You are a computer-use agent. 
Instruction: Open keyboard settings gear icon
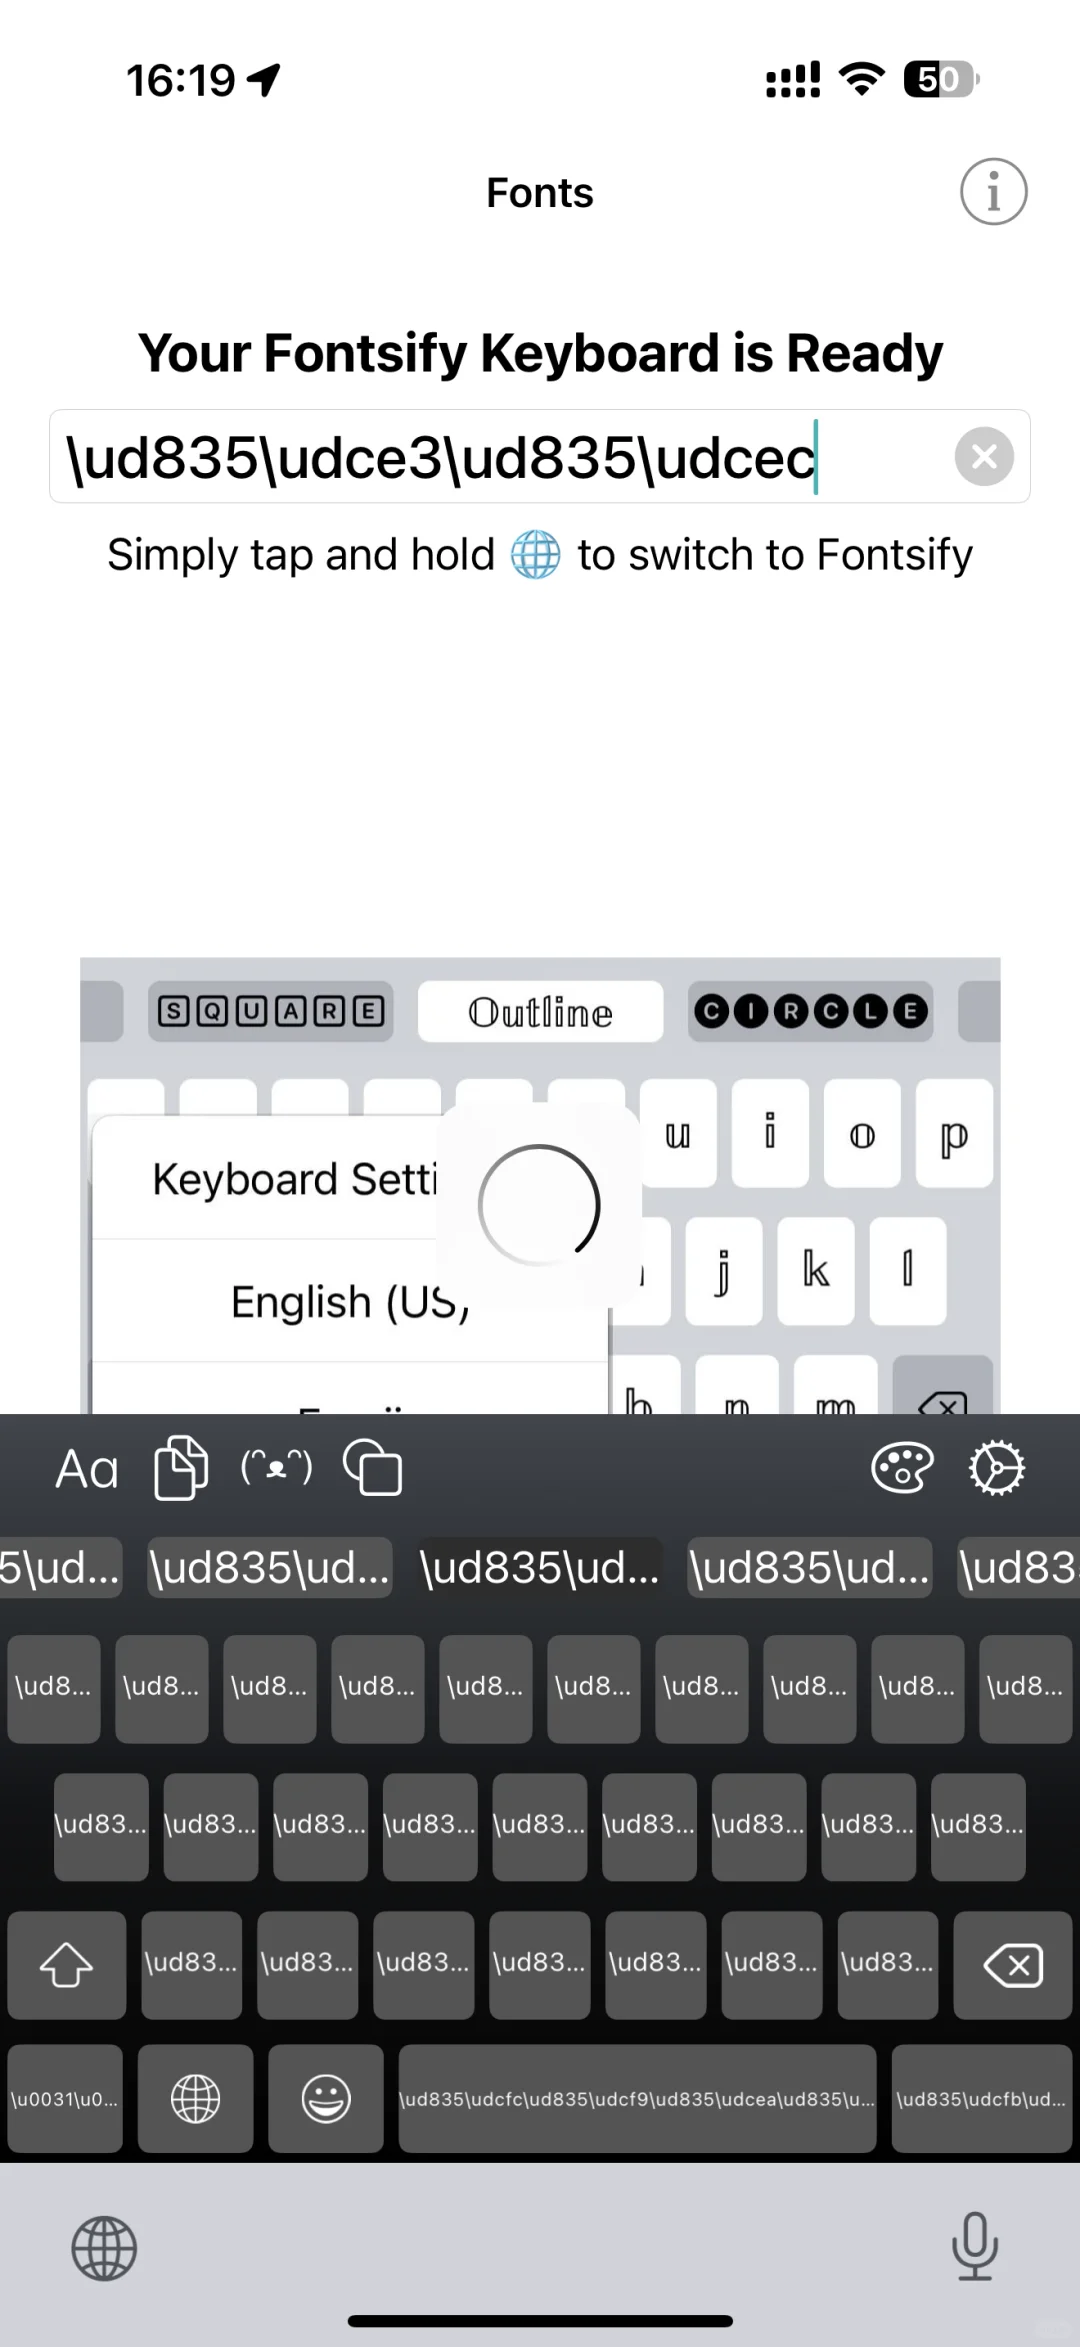997,1468
